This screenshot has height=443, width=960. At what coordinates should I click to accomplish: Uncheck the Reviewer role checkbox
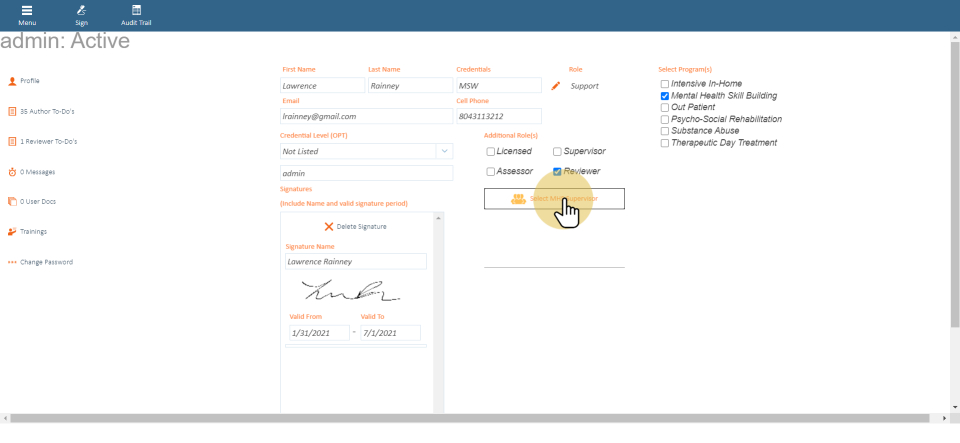tap(558, 172)
